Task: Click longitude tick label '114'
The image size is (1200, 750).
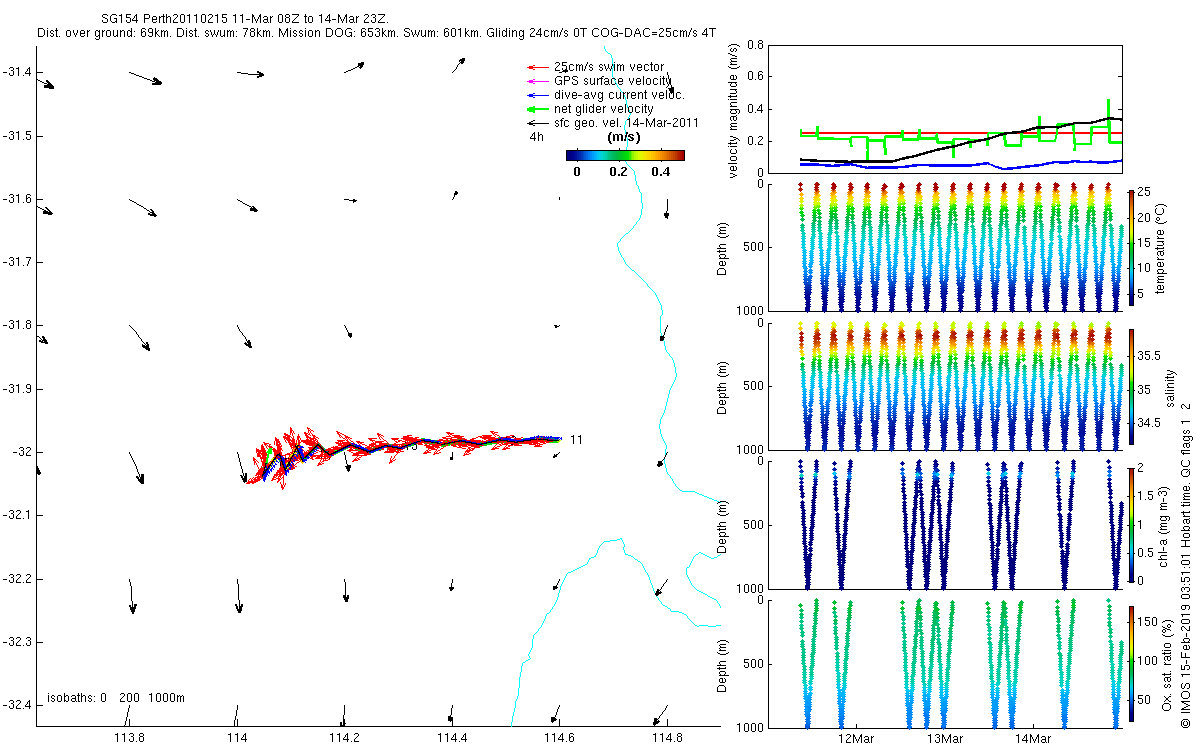Action: (237, 739)
